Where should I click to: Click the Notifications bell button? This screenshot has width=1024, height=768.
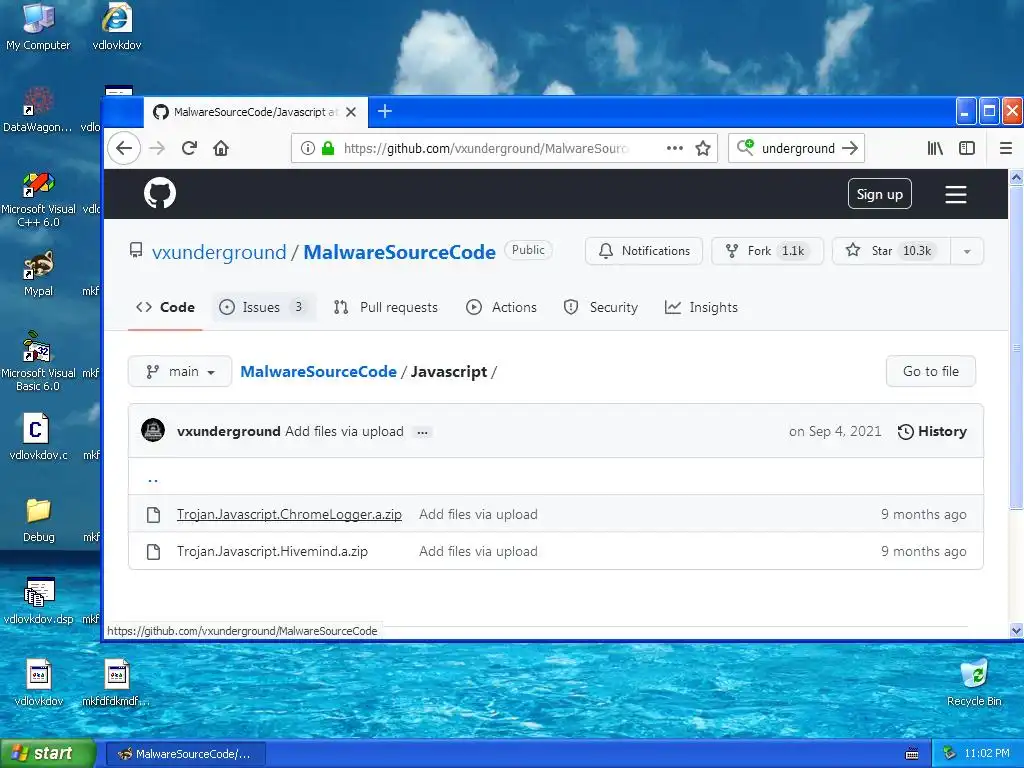point(644,251)
